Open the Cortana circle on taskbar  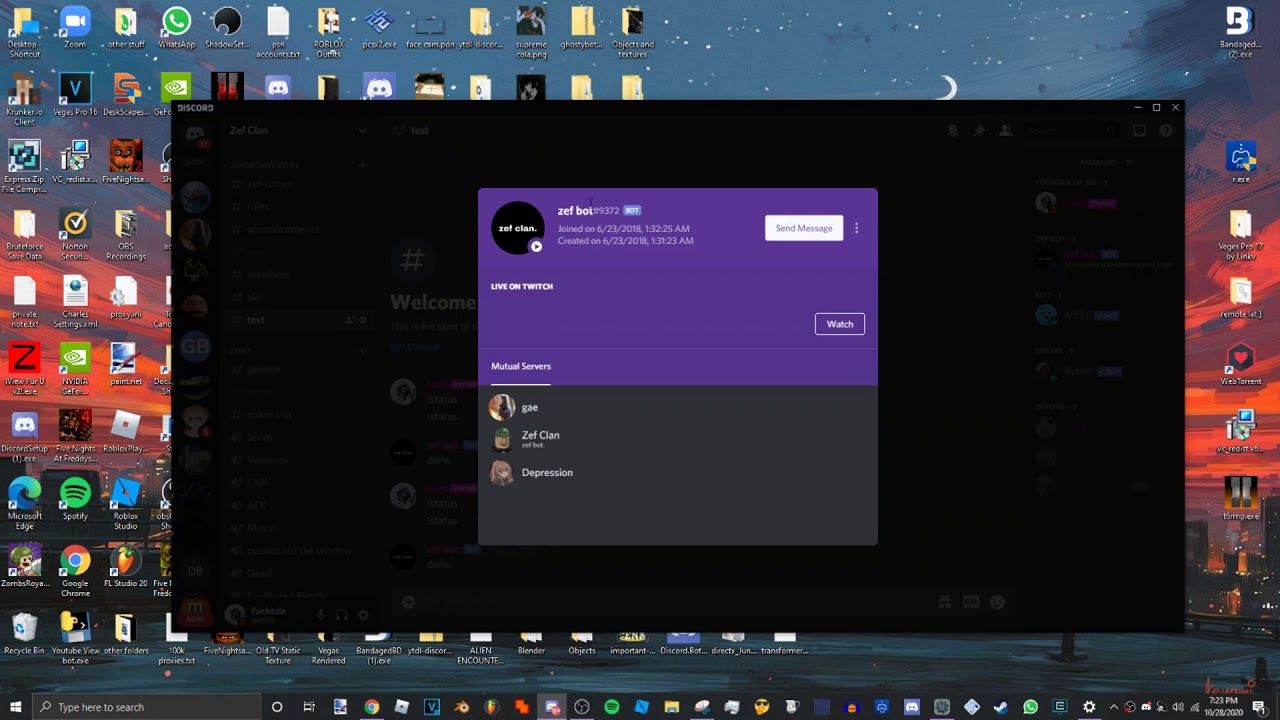pyautogui.click(x=277, y=707)
